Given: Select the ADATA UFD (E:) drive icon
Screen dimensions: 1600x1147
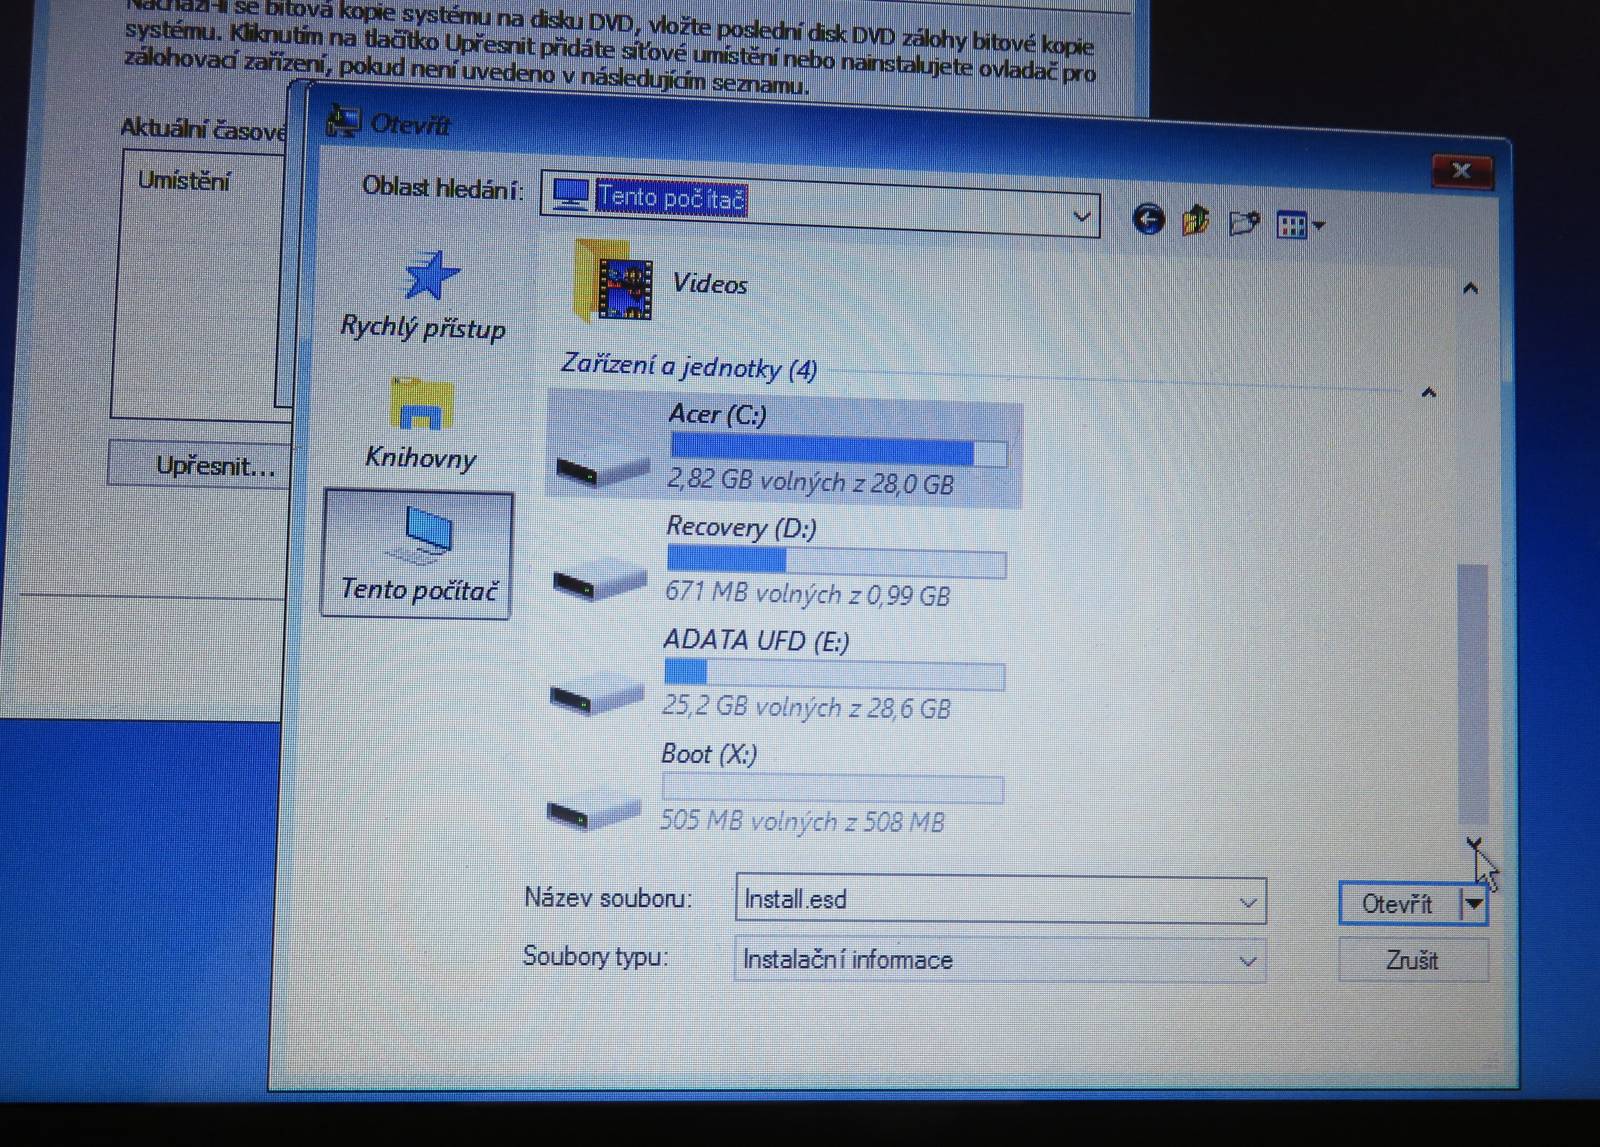Looking at the screenshot, I should 595,694.
